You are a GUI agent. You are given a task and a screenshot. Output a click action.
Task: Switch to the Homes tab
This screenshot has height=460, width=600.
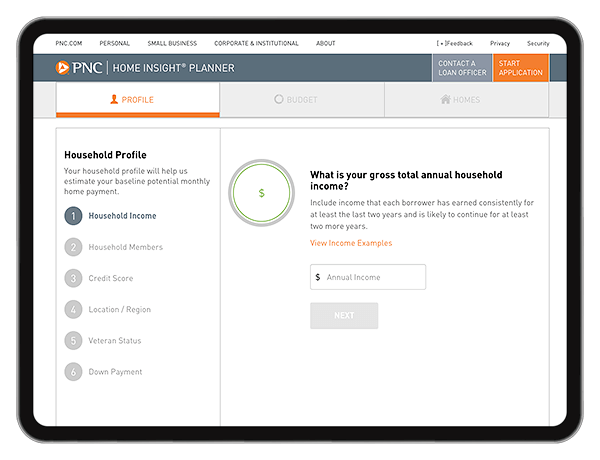click(466, 100)
